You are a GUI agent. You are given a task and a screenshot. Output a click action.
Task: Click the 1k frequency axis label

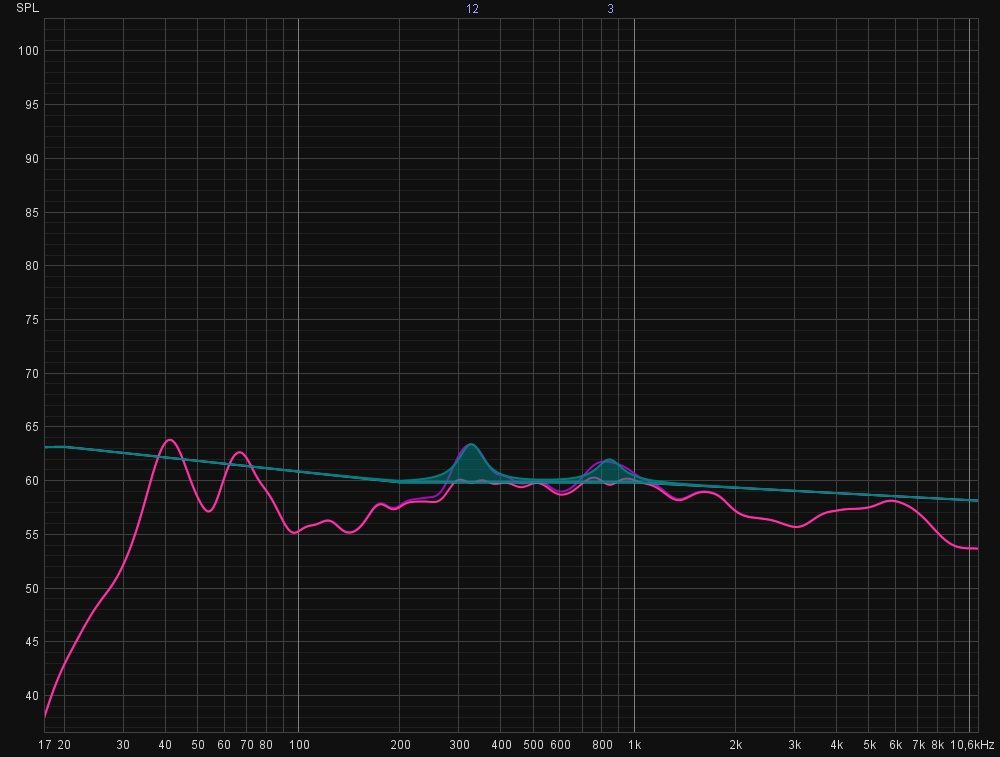click(634, 745)
